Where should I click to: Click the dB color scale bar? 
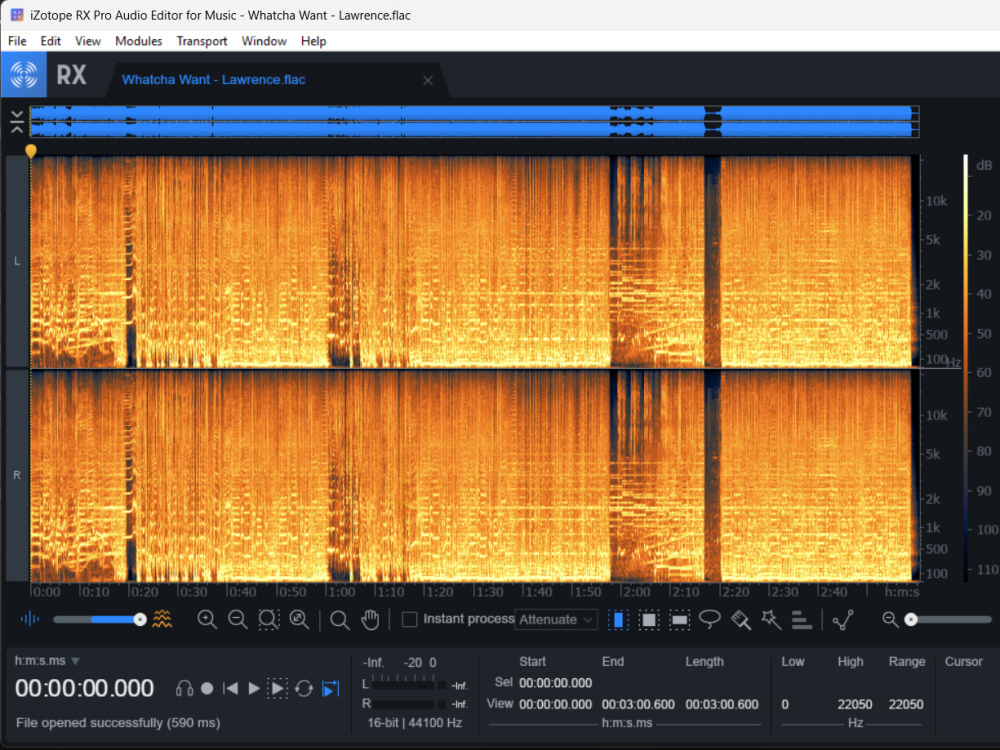966,367
